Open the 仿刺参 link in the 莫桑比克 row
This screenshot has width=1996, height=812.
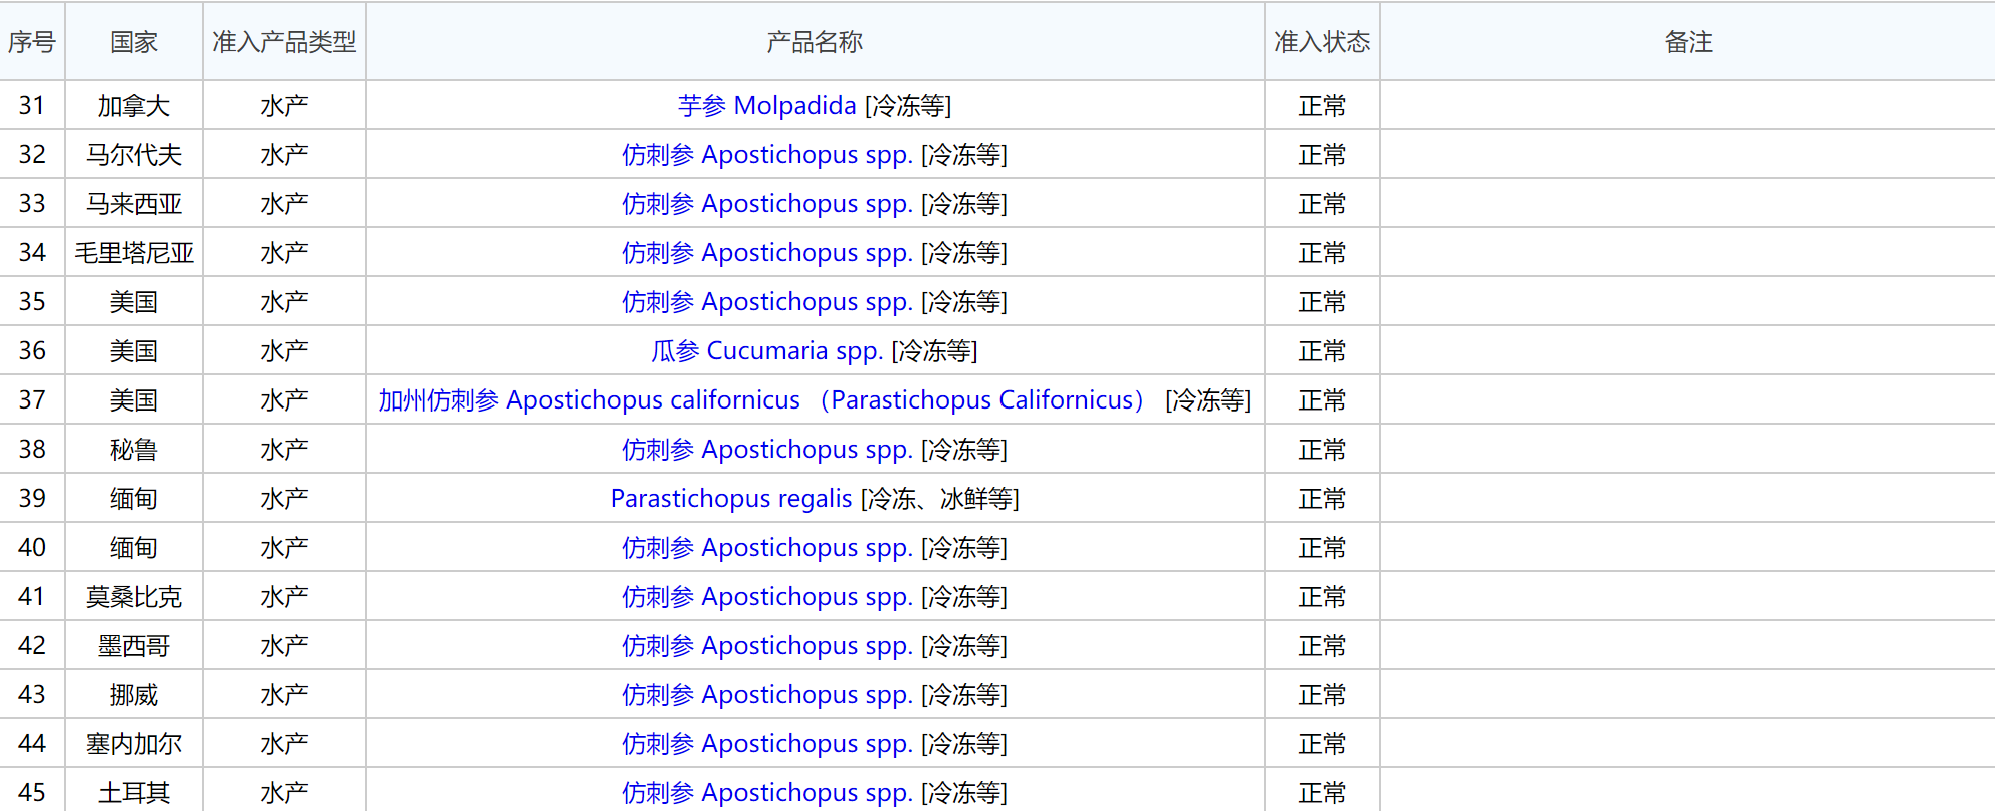[x=767, y=596]
